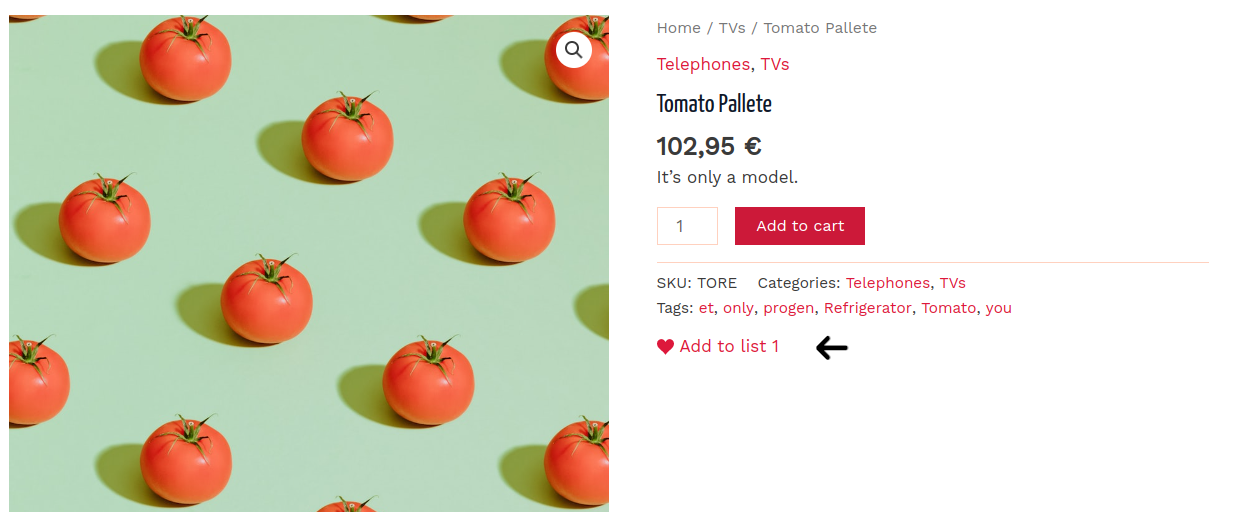The width and height of the screenshot is (1257, 512).
Task: Open Telephones link beside SKU categories
Action: tap(888, 283)
